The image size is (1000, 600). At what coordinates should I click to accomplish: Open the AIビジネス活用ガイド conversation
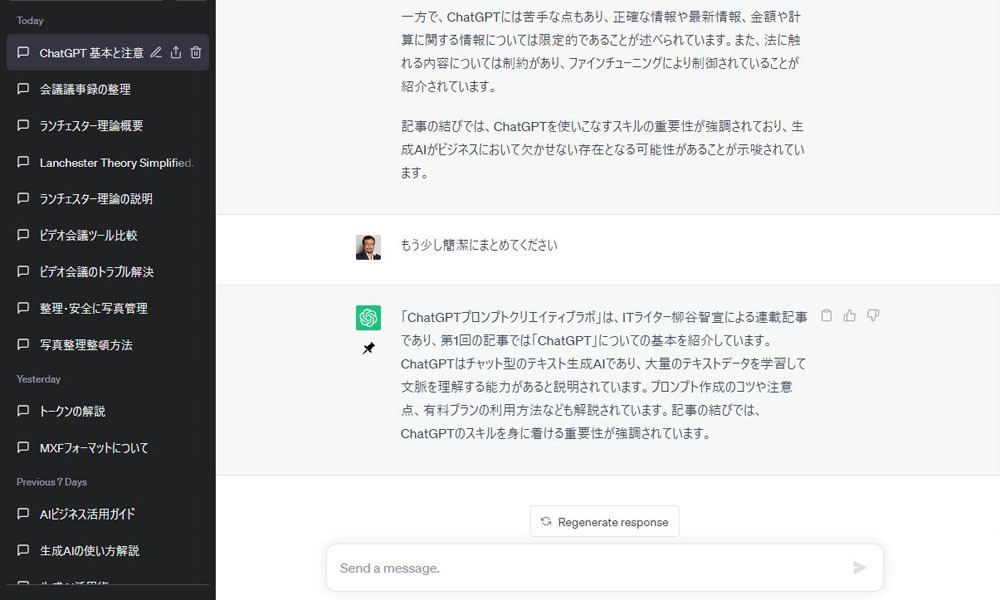tap(108, 514)
